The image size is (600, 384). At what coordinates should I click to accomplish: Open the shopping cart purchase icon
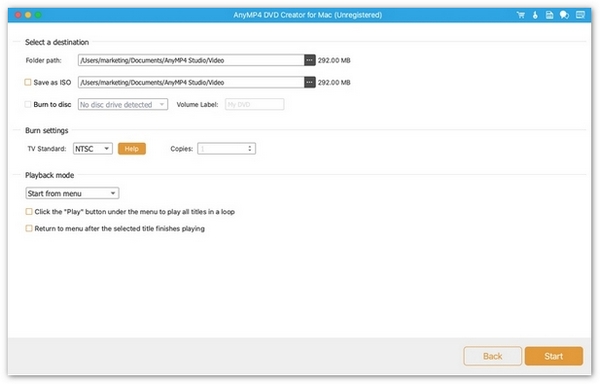(520, 15)
